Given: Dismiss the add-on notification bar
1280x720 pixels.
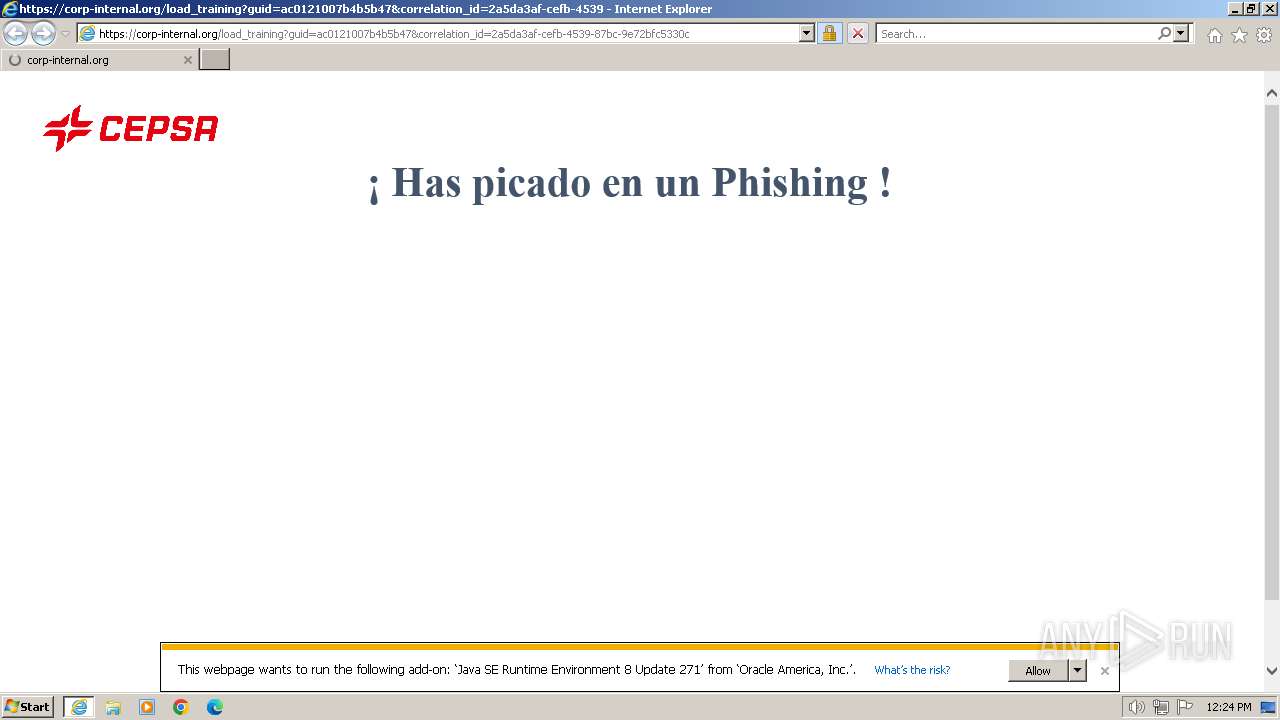Looking at the screenshot, I should (x=1104, y=671).
